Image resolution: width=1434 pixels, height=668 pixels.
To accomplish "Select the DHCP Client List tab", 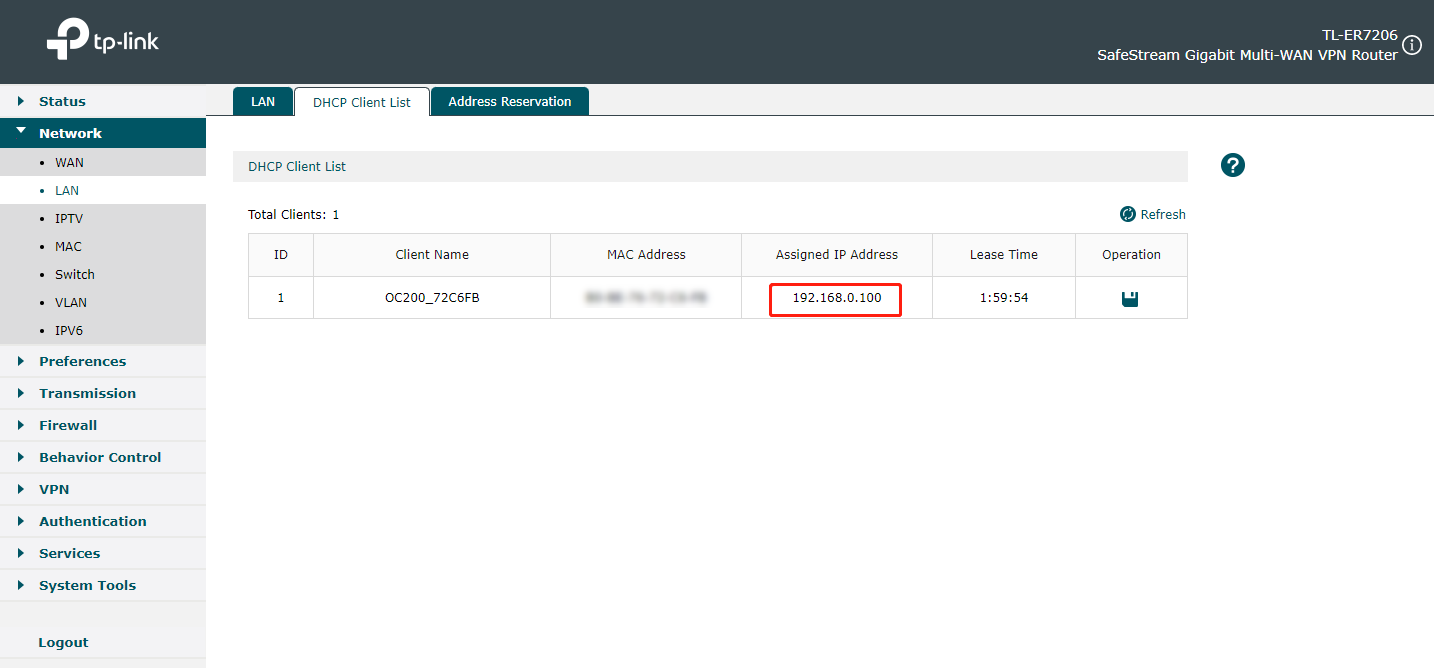I will click(362, 101).
